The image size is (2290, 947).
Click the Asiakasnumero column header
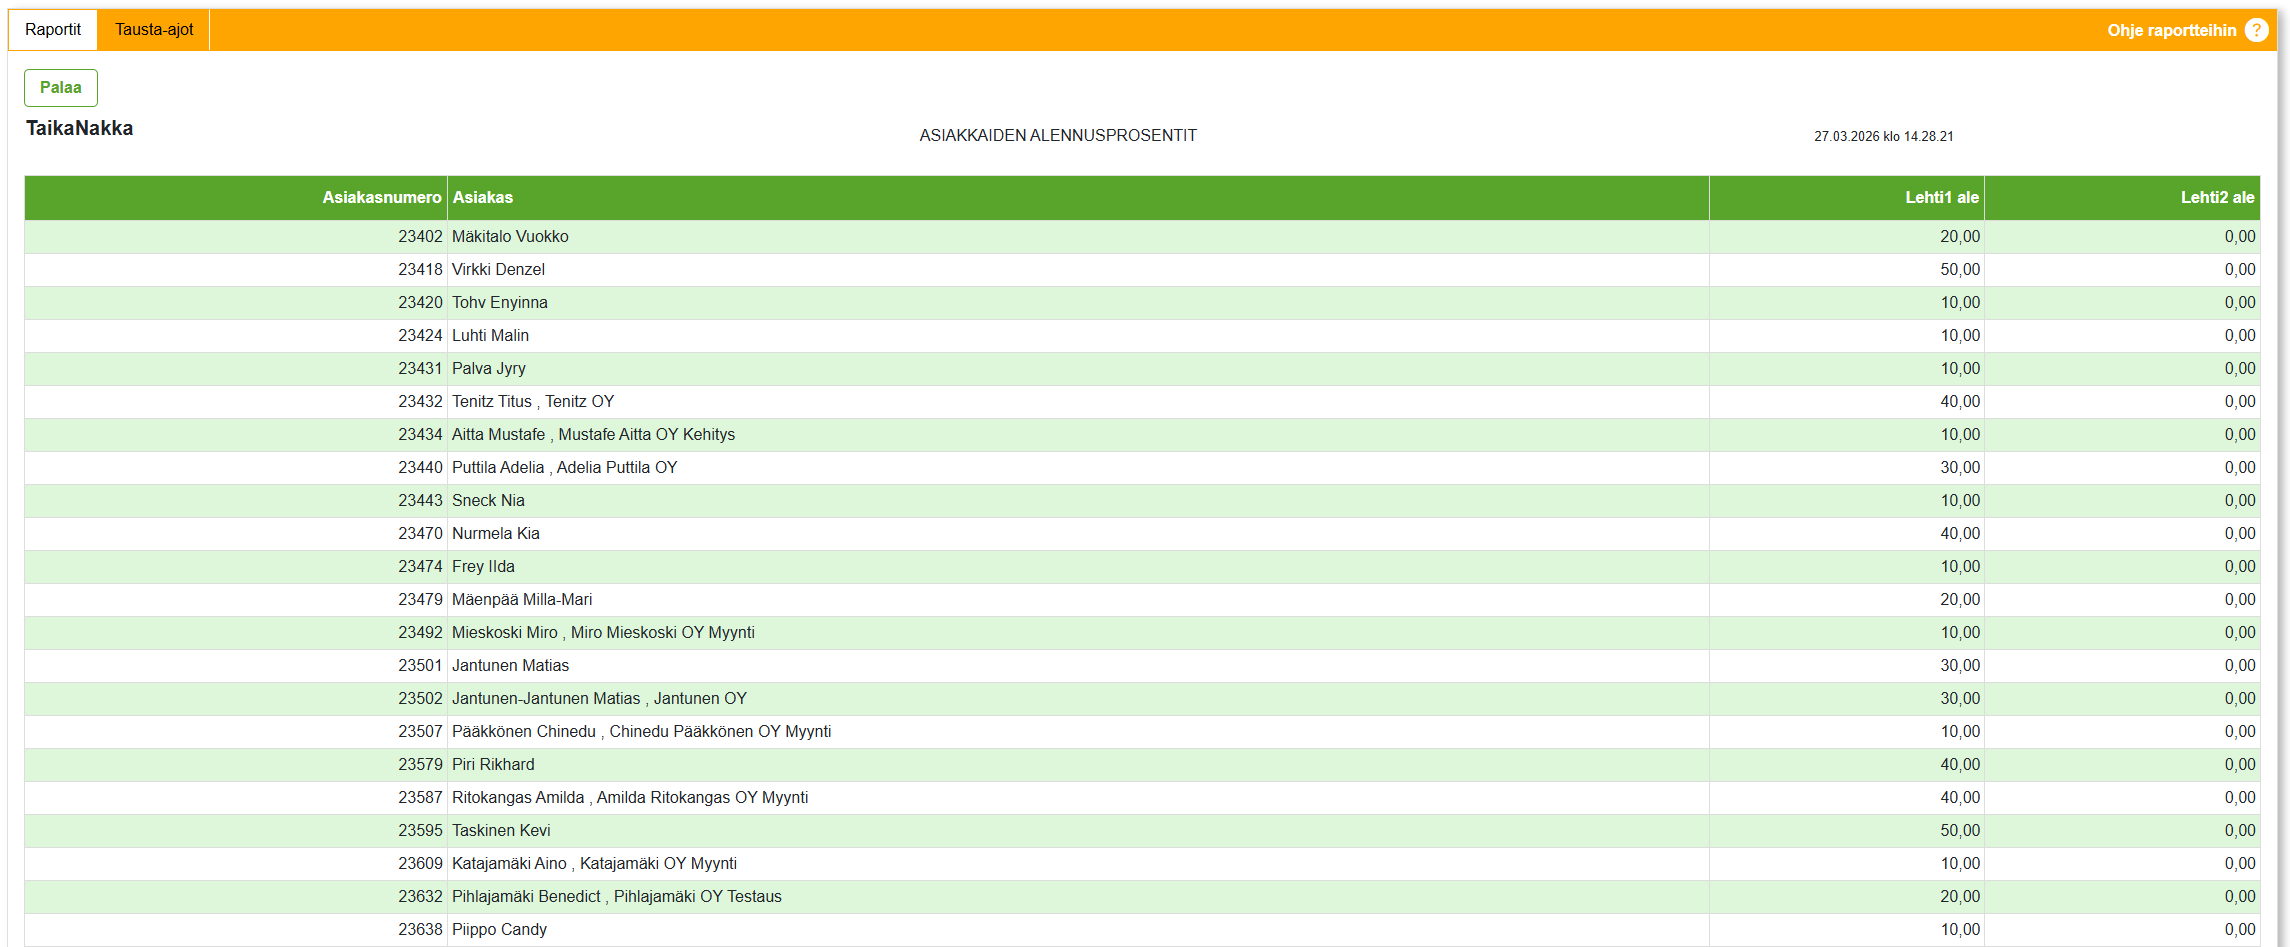coord(381,198)
